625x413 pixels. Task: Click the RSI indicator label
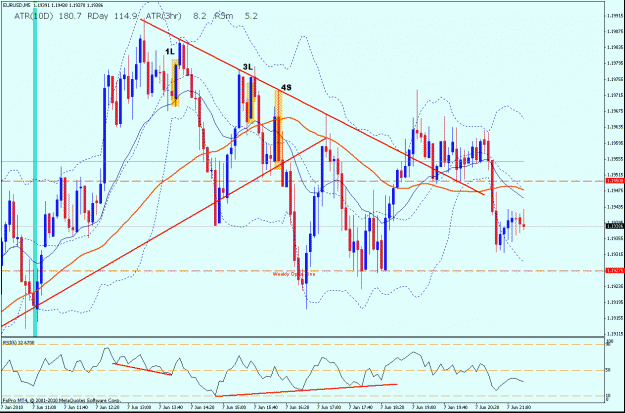coord(19,342)
